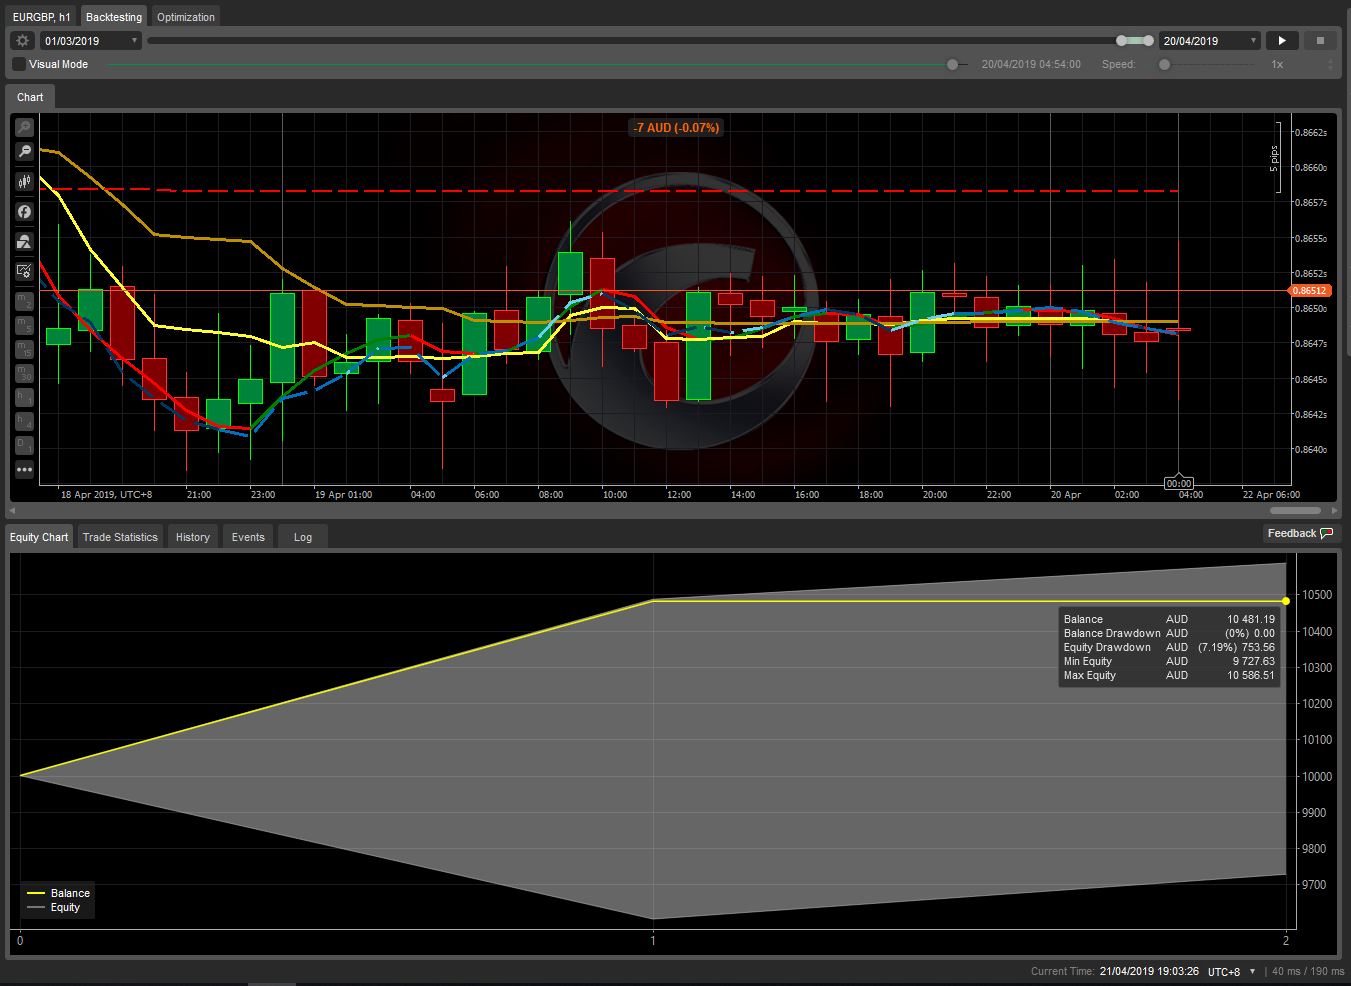Switch to m2 timeframe
Viewport: 1351px width, 986px height.
tap(24, 301)
